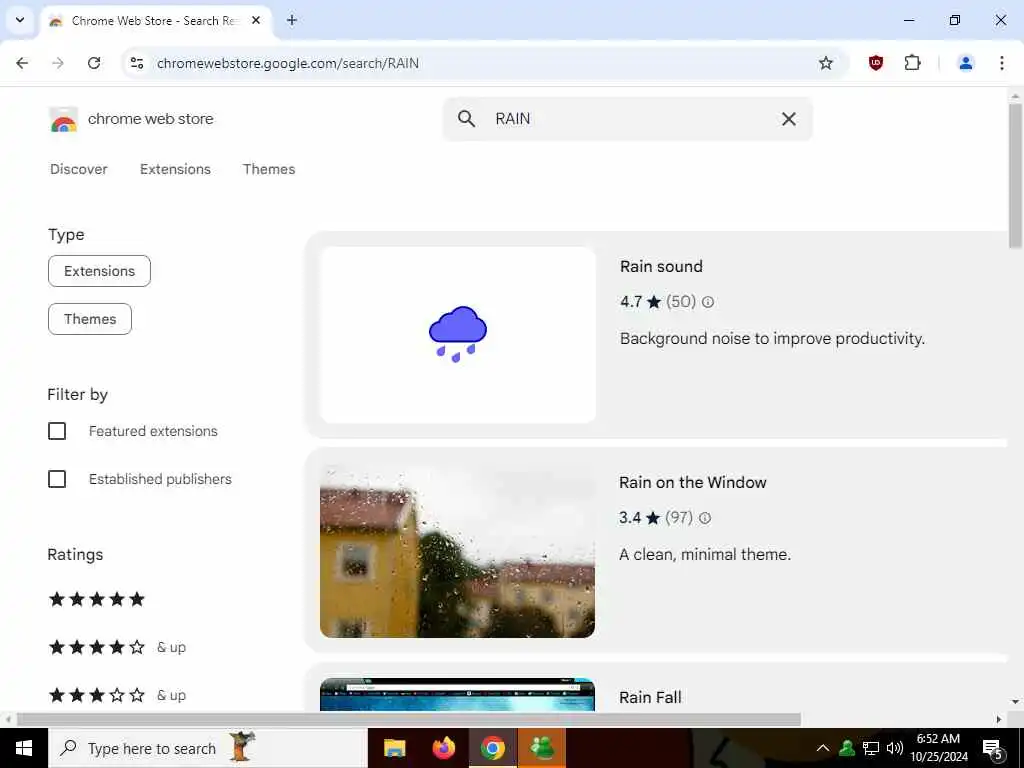Show hidden system tray icons
Viewport: 1024px width, 768px height.
click(823, 748)
